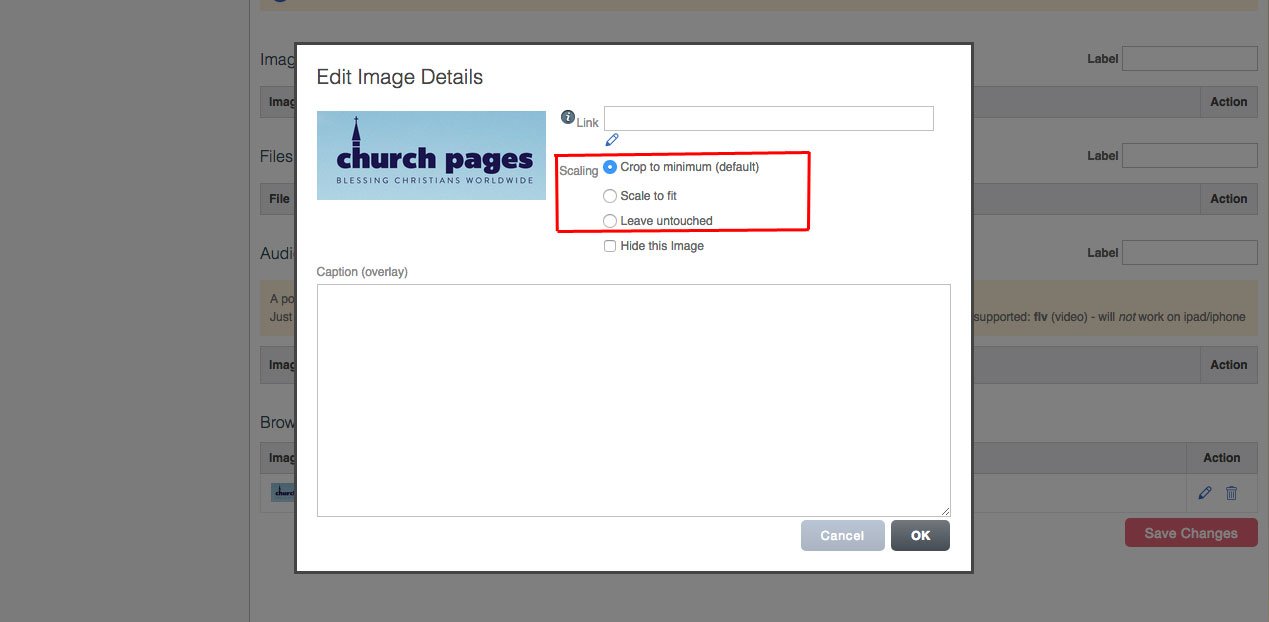The height and width of the screenshot is (622, 1269).
Task: Click the Files section heading
Action: (277, 156)
